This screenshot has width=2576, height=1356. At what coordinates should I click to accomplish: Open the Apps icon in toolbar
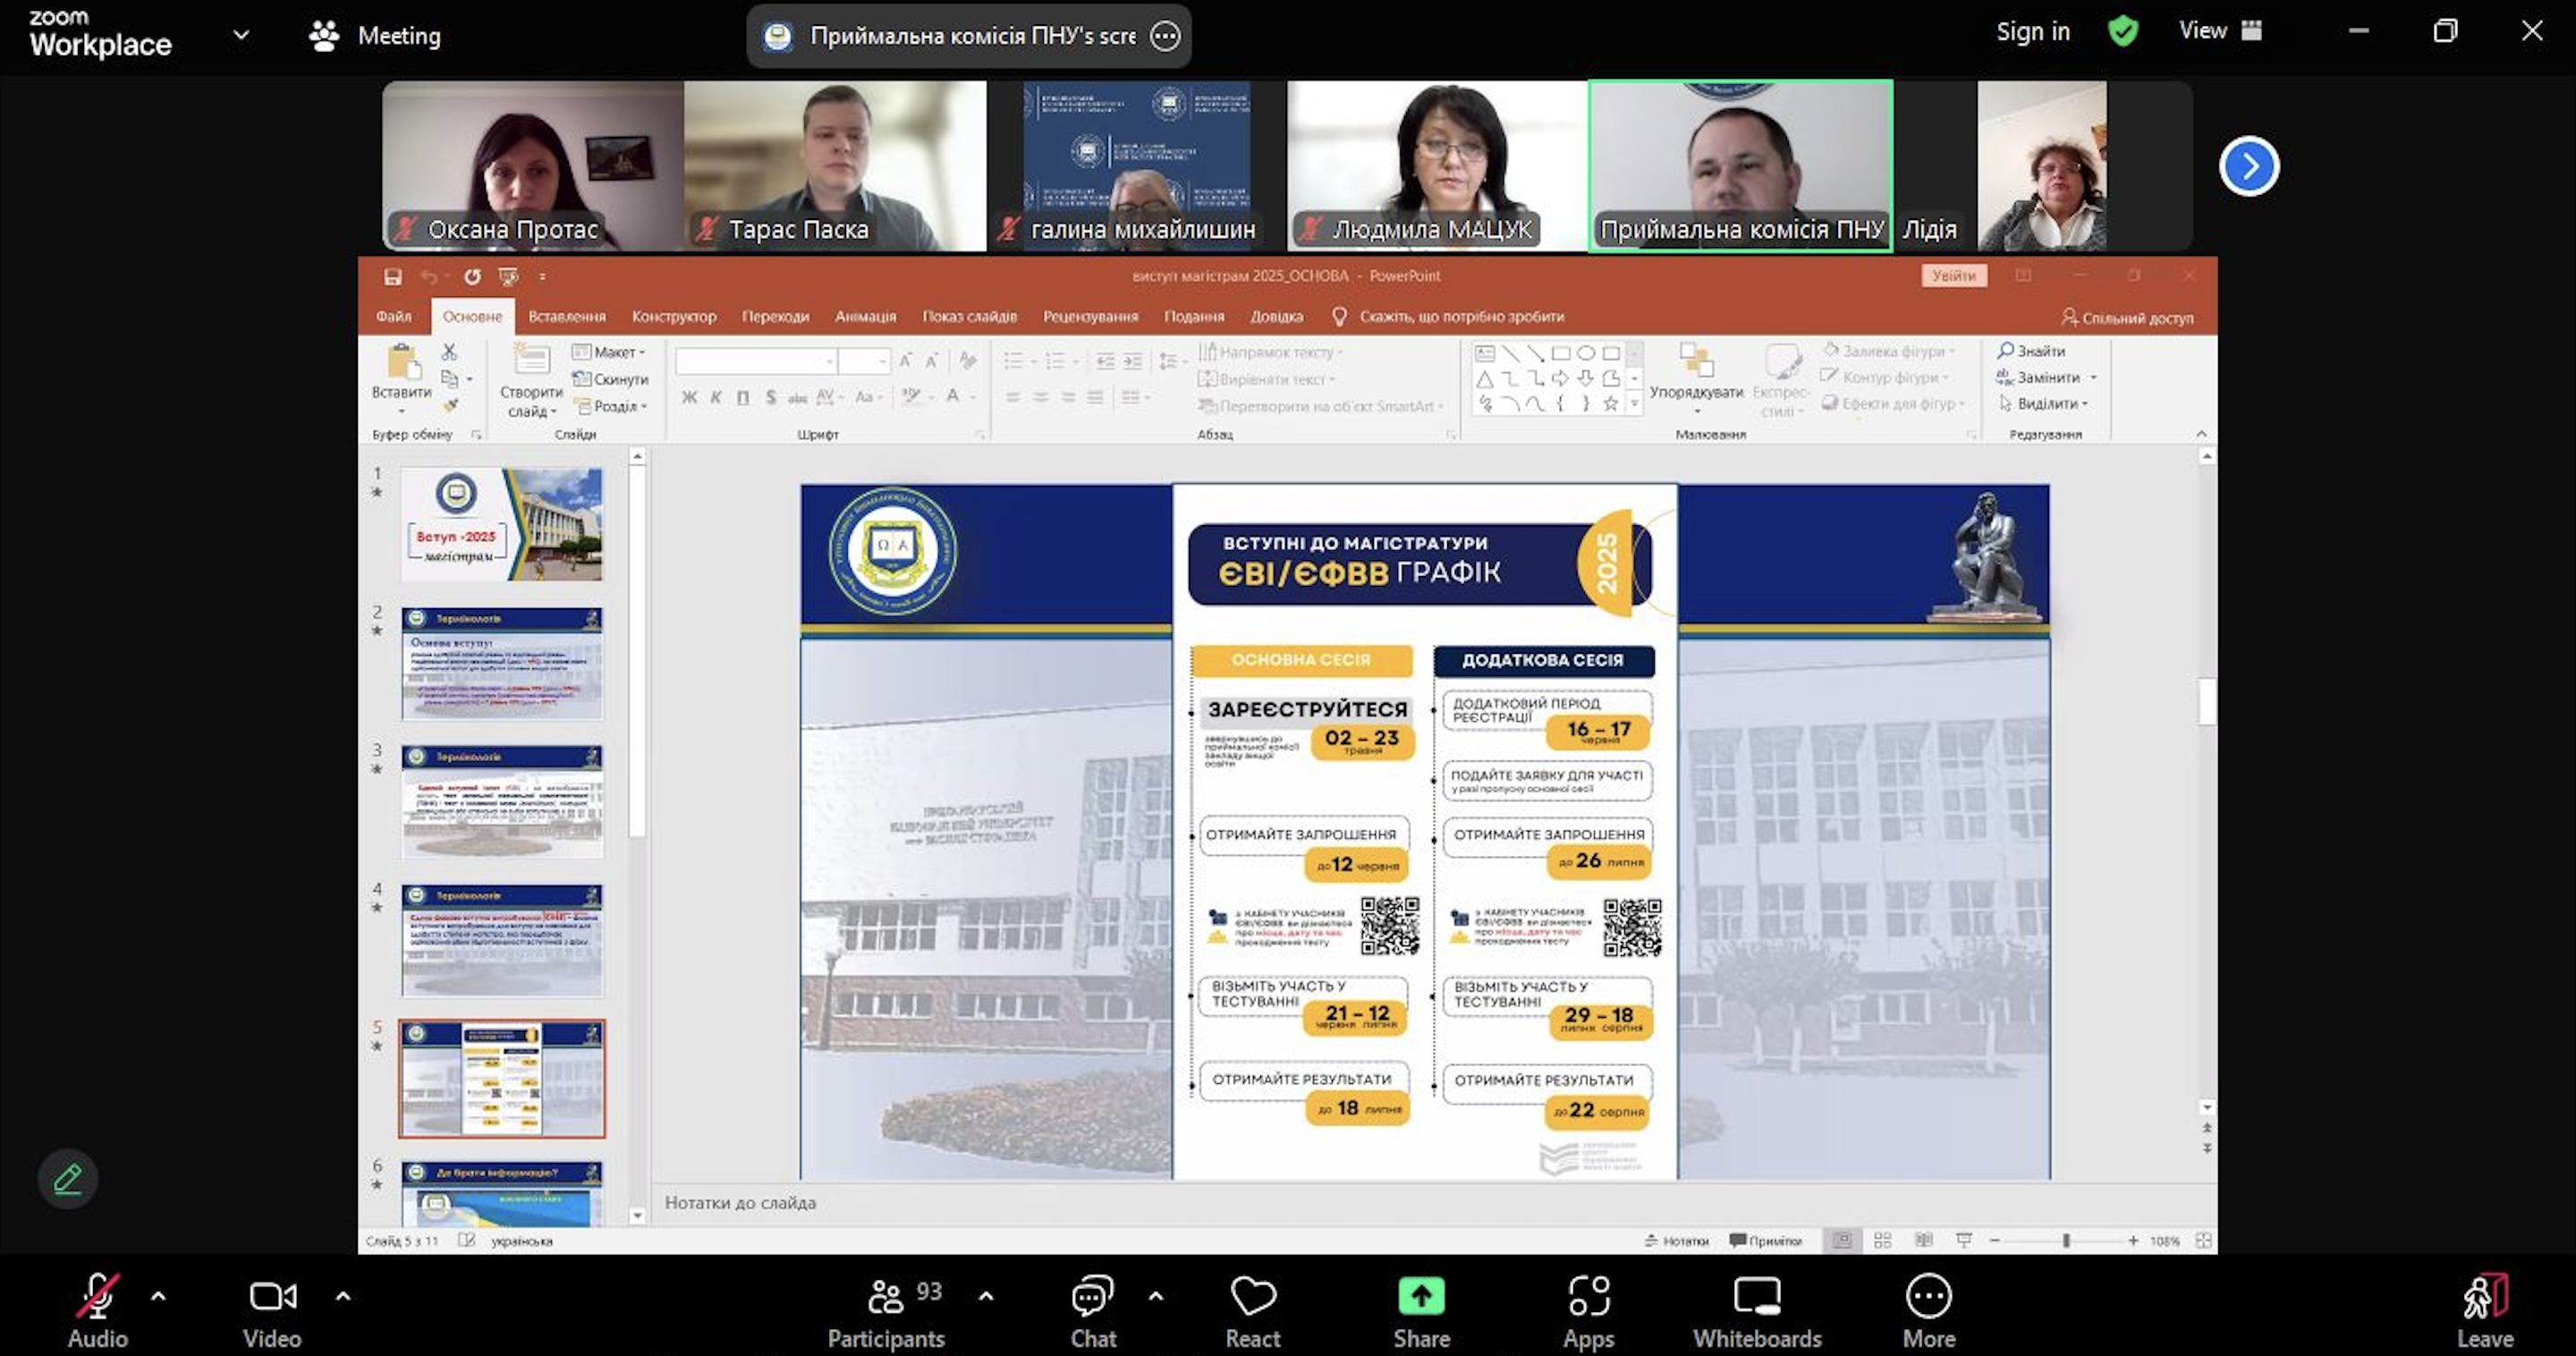(x=1588, y=1297)
